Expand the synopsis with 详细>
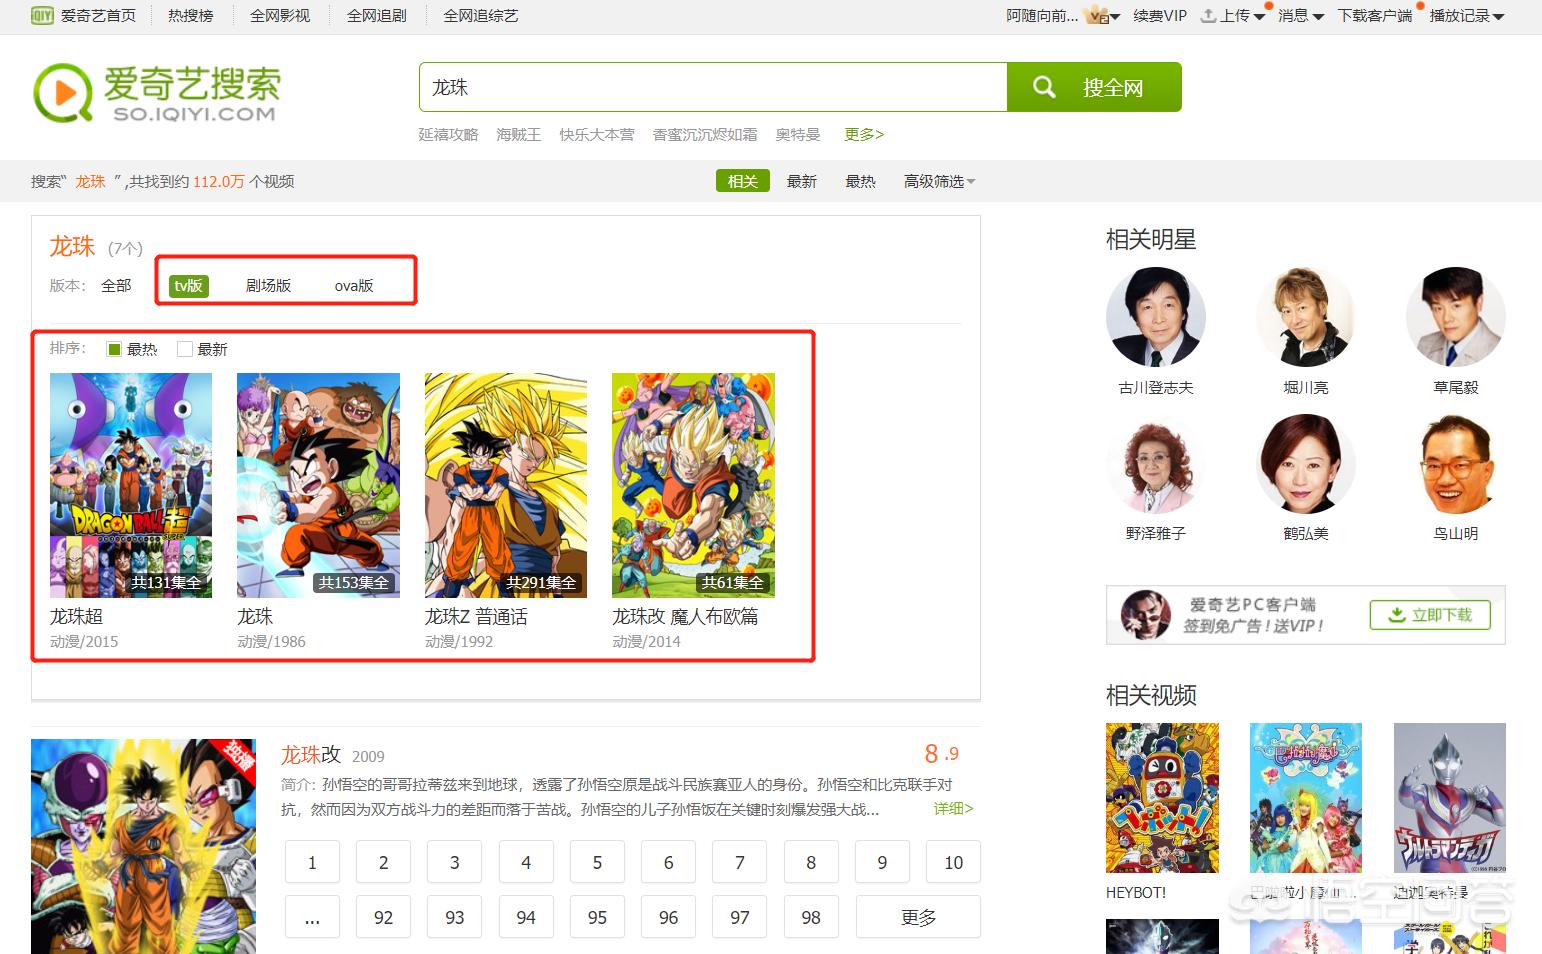This screenshot has height=954, width=1542. pos(953,808)
